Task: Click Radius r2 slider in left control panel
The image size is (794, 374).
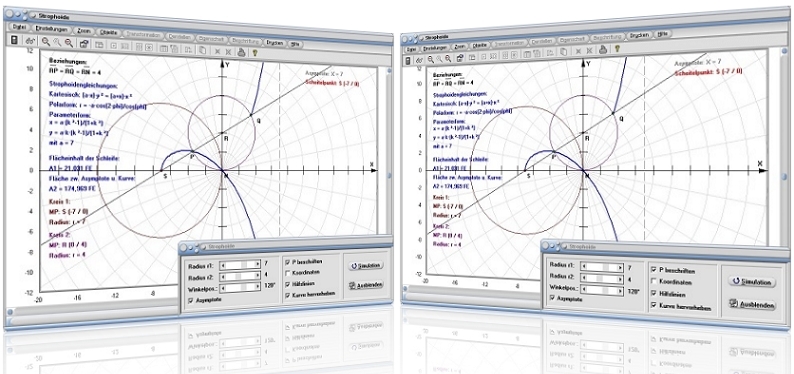Action: [x=241, y=275]
